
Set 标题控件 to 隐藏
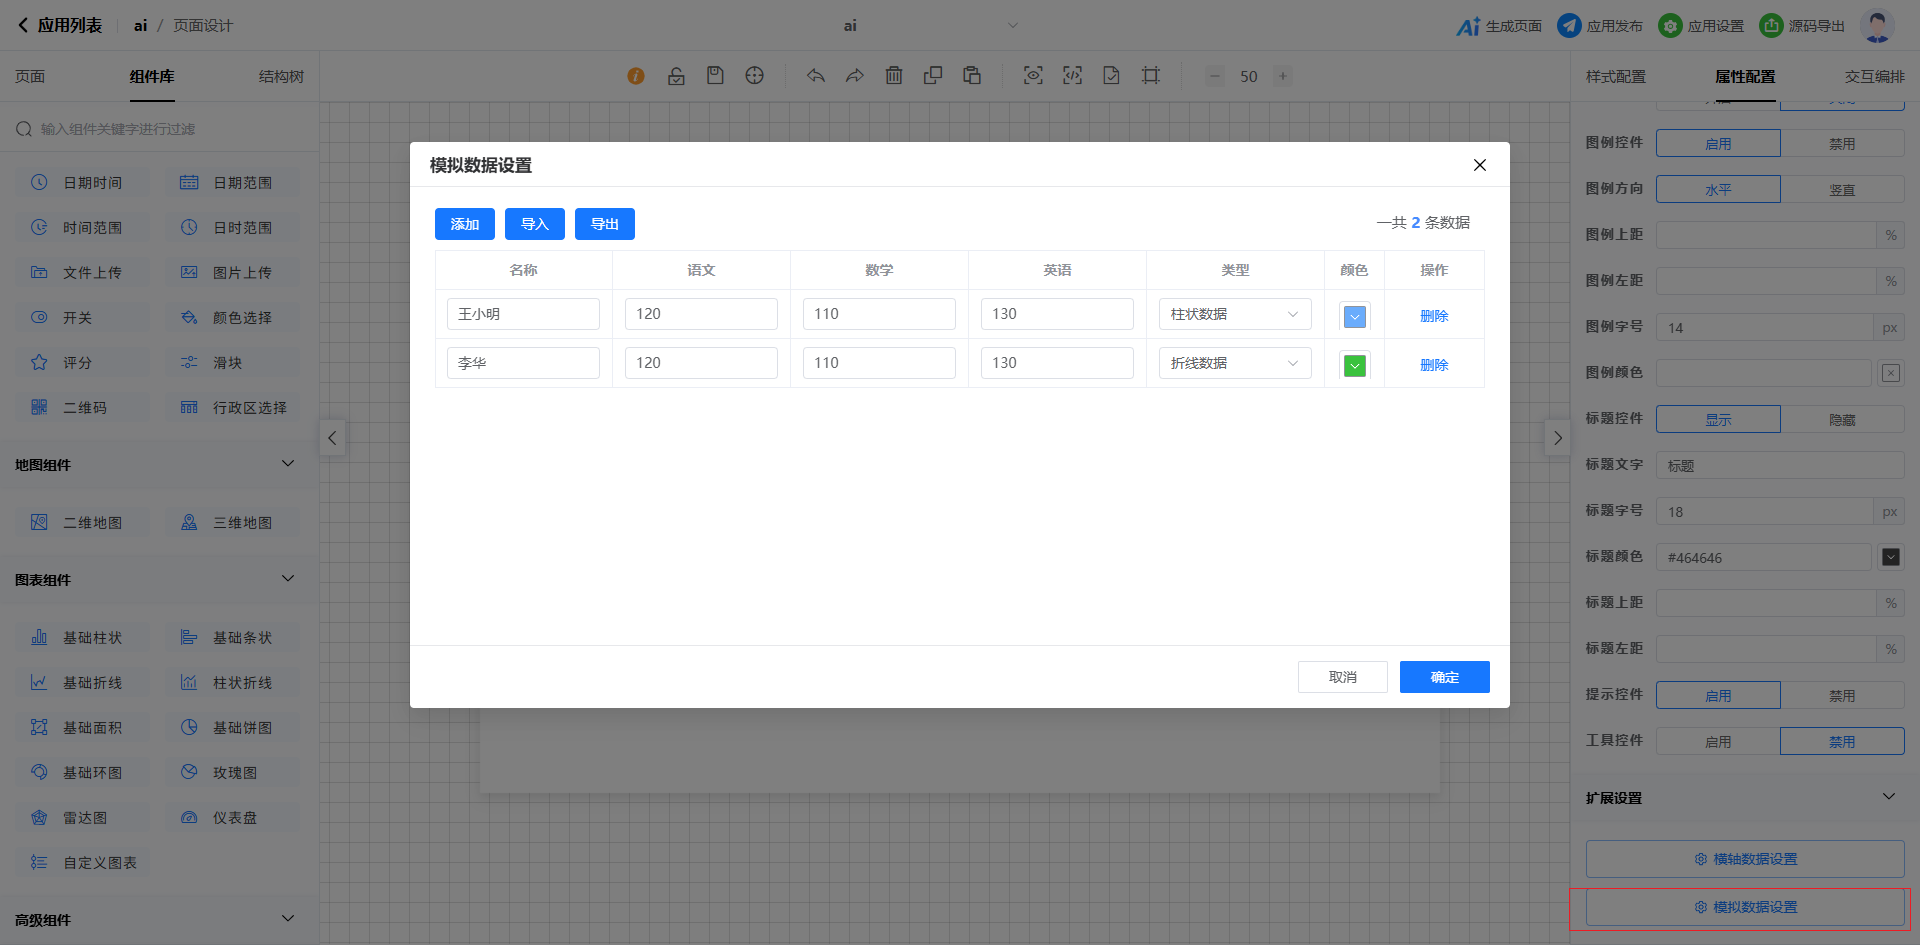coord(1842,420)
